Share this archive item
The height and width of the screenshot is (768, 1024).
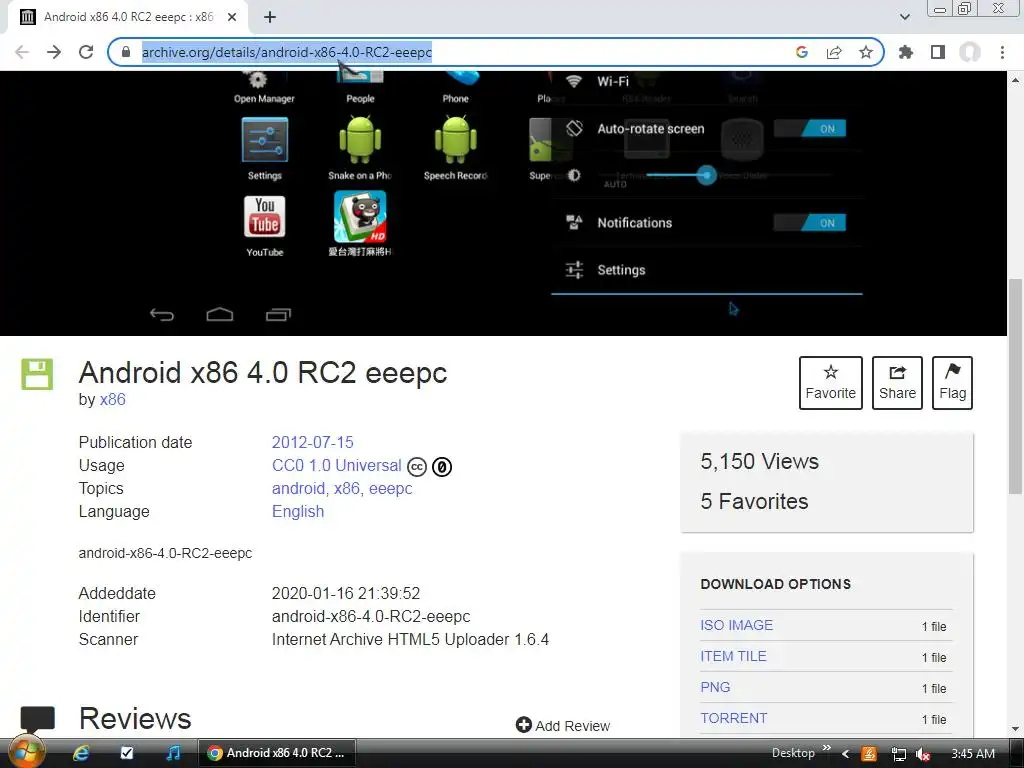coord(897,383)
